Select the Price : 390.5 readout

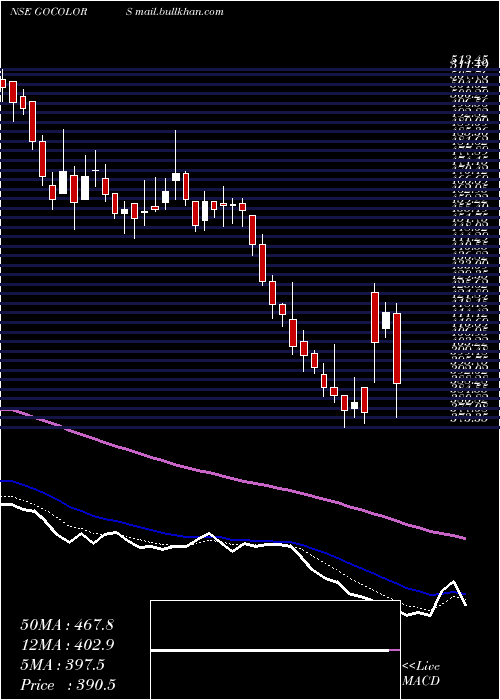point(67,685)
